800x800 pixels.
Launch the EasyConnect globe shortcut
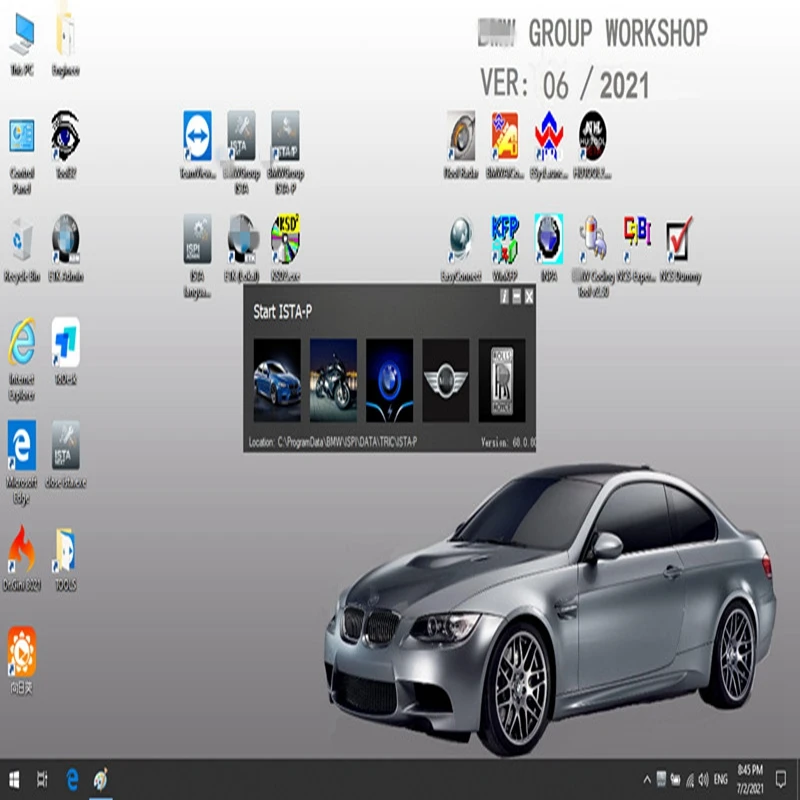coord(461,248)
